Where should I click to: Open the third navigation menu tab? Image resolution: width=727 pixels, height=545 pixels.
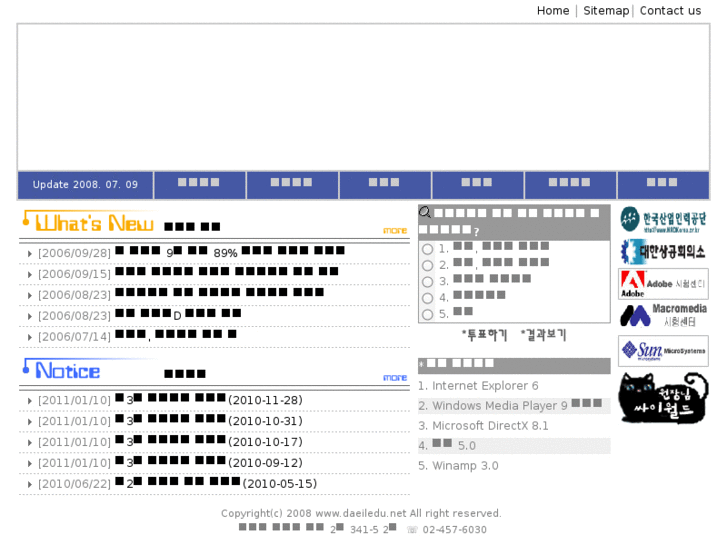click(385, 185)
